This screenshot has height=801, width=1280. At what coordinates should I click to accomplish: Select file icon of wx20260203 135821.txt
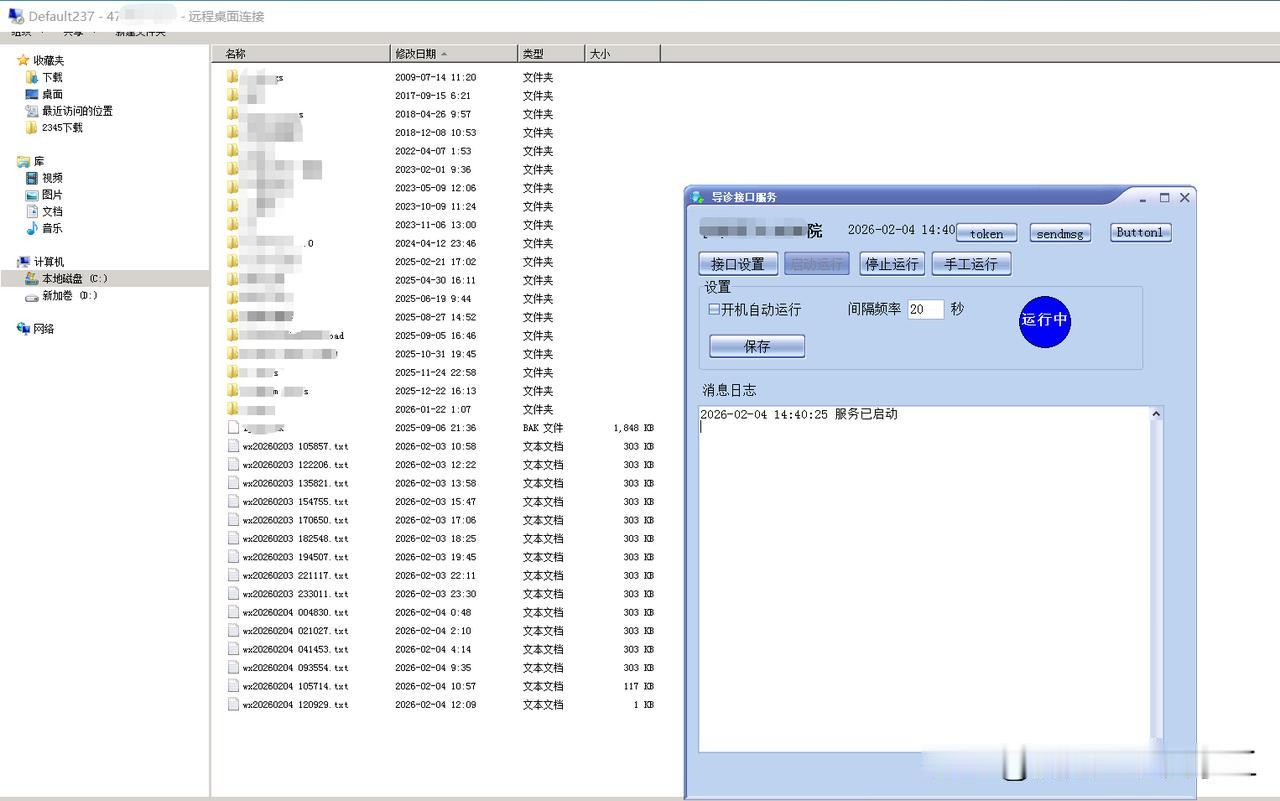click(x=233, y=483)
